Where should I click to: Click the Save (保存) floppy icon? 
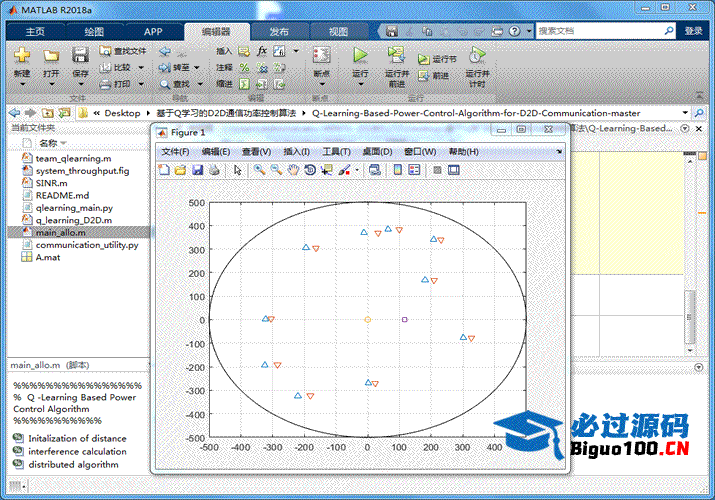80,56
